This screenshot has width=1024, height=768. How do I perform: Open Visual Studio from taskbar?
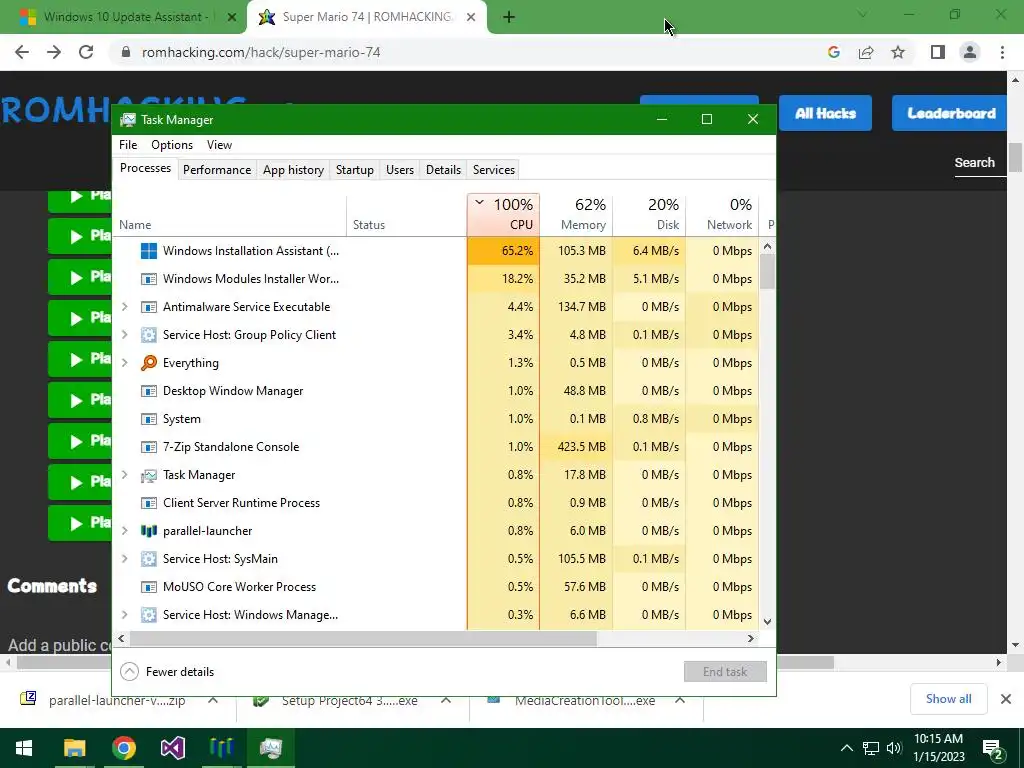(x=172, y=748)
